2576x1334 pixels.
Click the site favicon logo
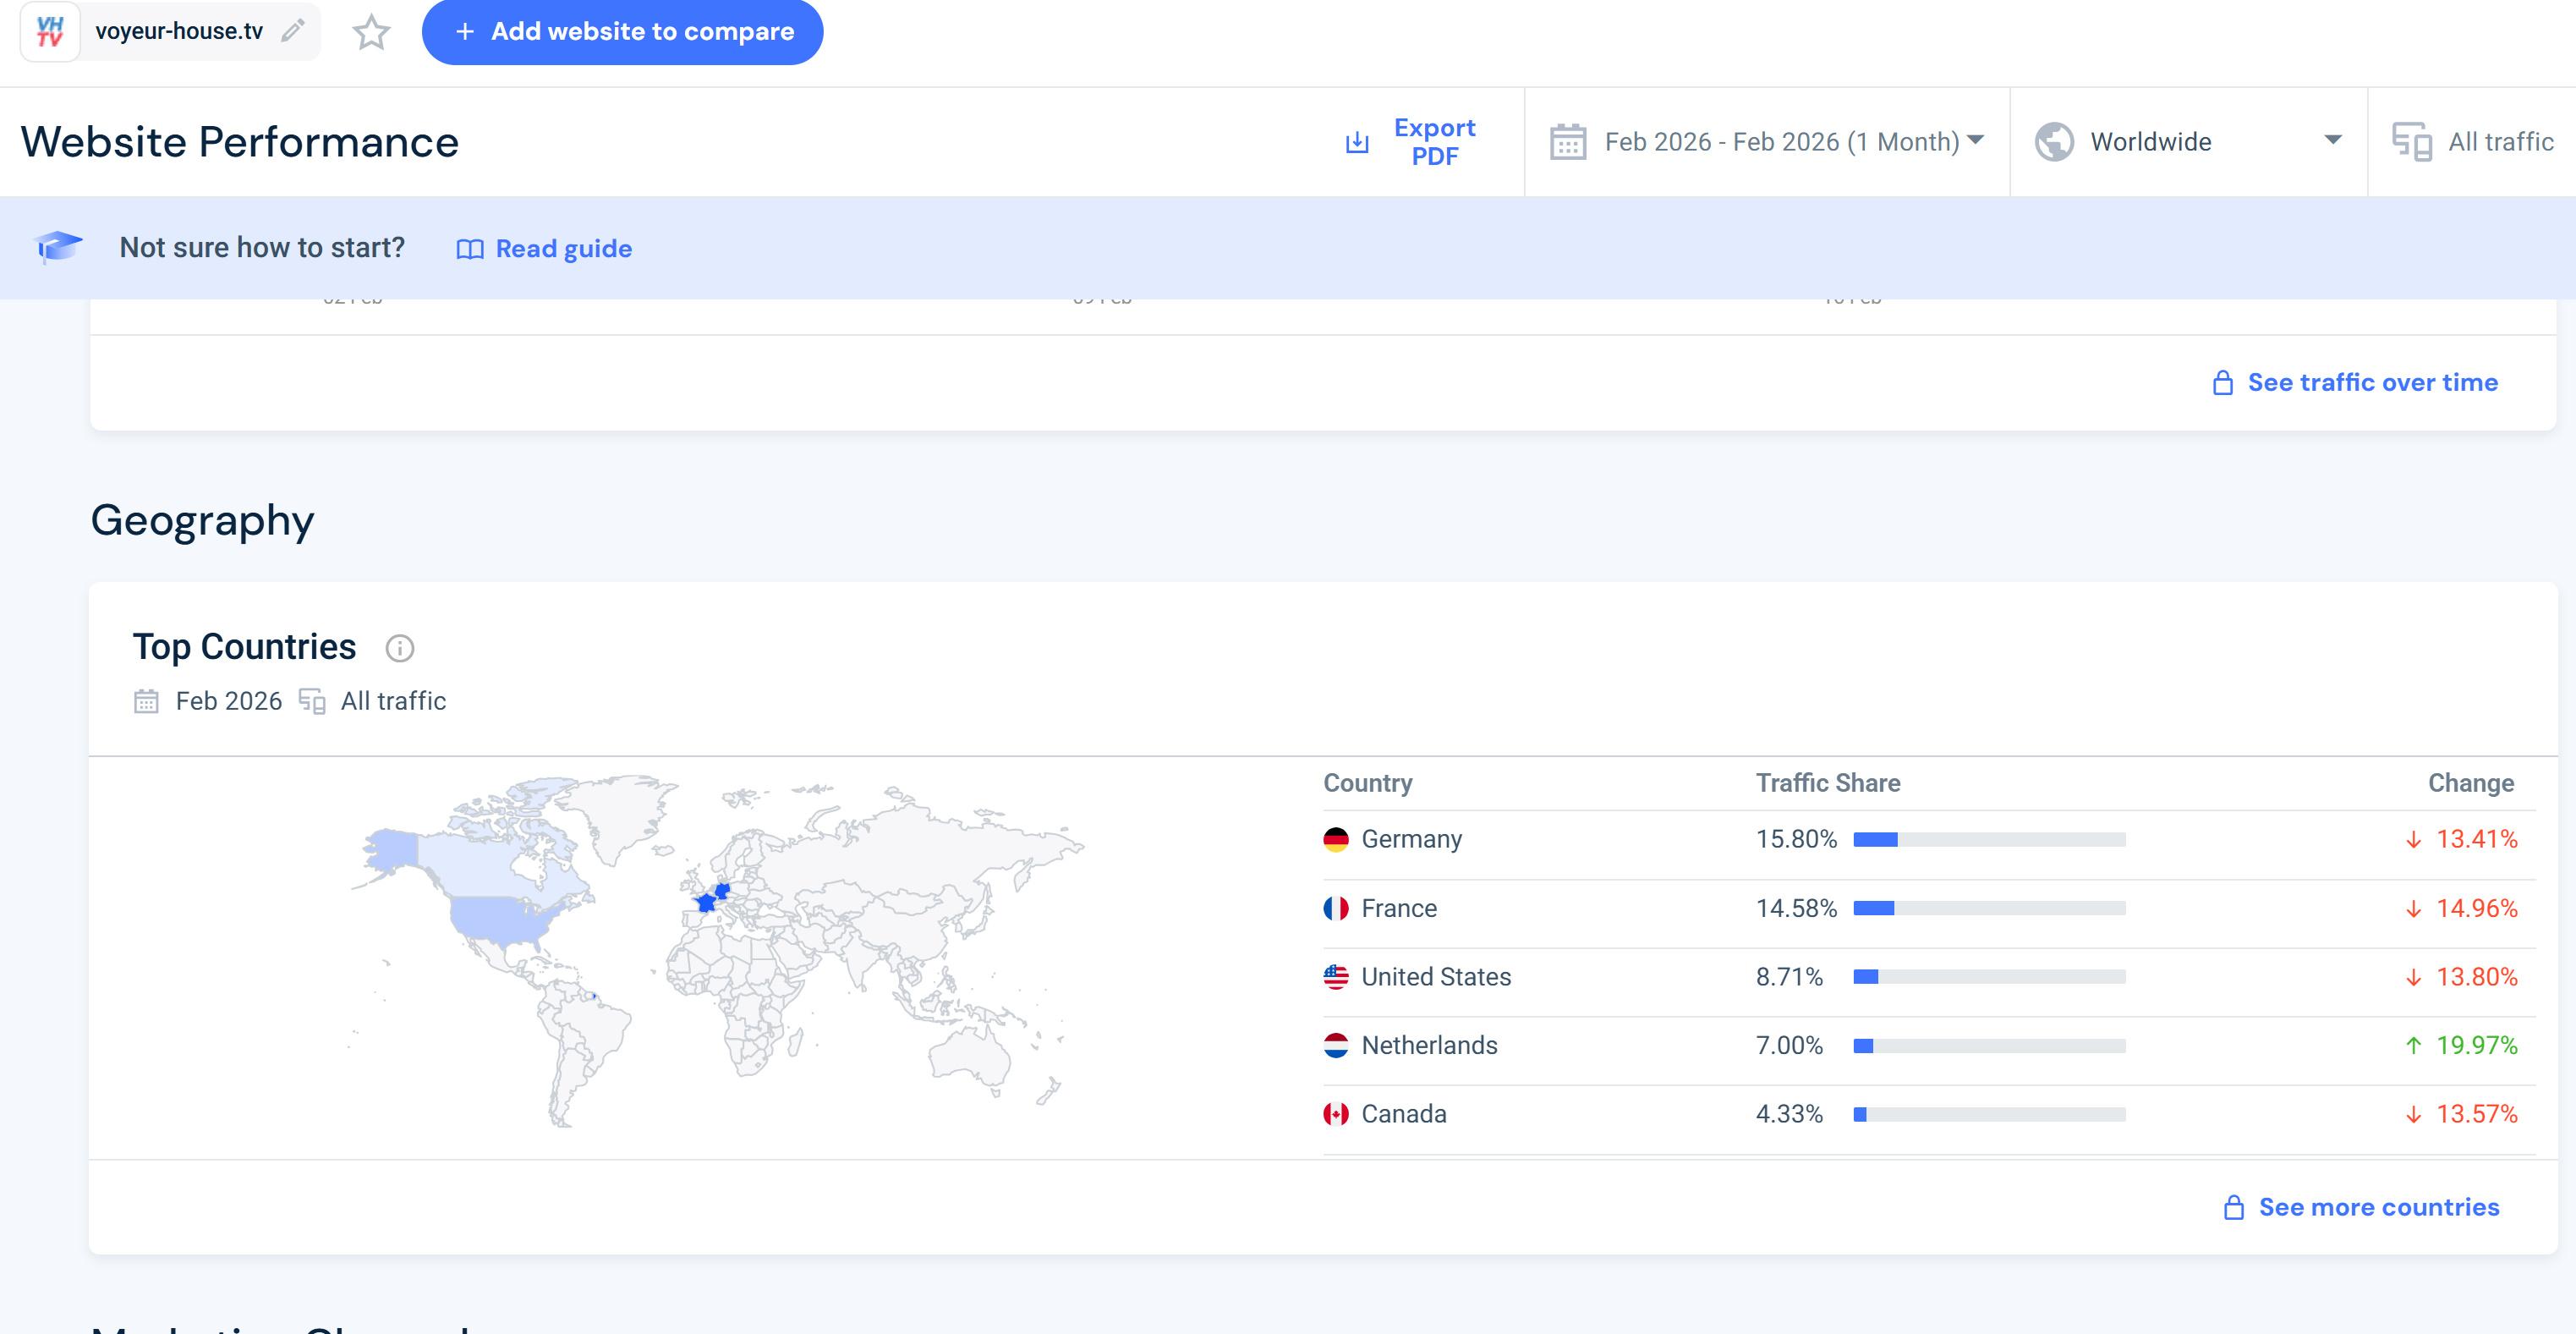50,32
